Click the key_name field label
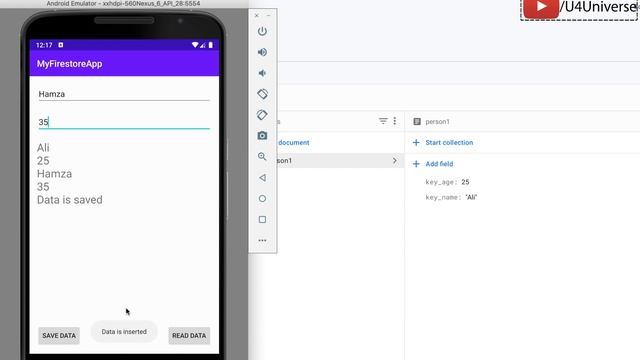Image resolution: width=640 pixels, height=360 pixels. [443, 198]
